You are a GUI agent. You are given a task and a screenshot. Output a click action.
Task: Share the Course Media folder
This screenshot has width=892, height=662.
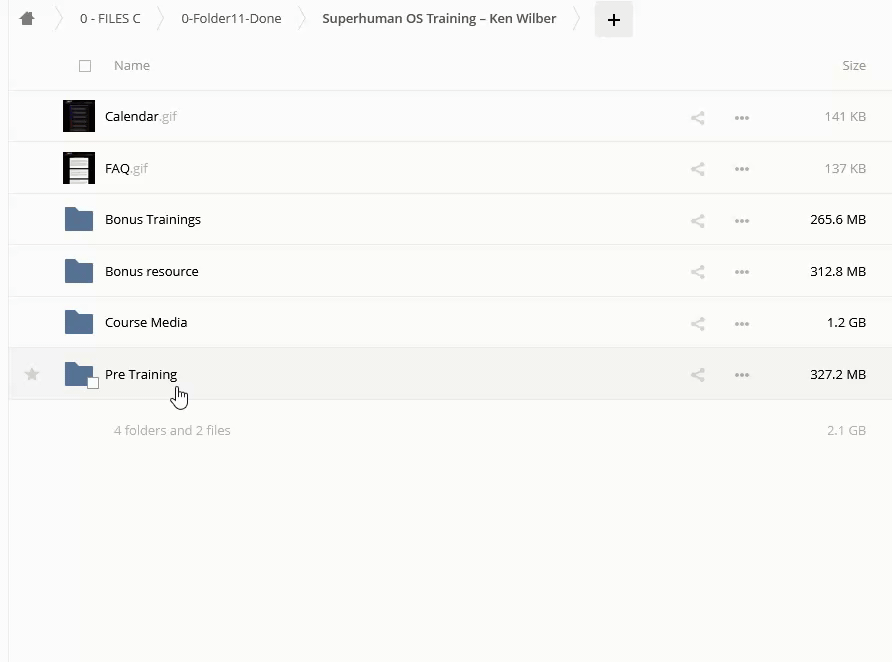tap(698, 323)
